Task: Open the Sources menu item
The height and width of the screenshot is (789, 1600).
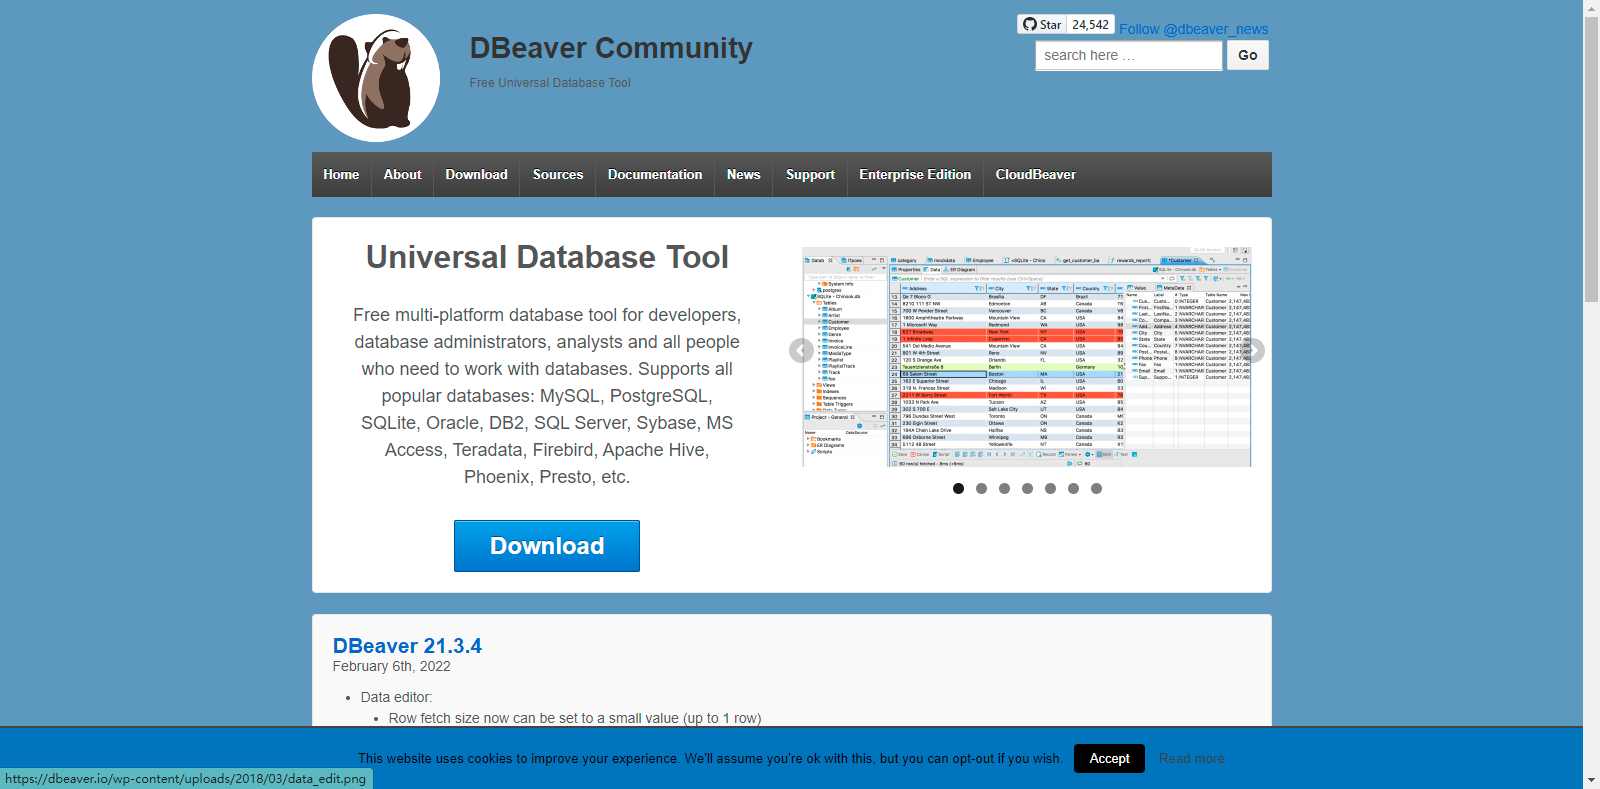Action: click(558, 174)
